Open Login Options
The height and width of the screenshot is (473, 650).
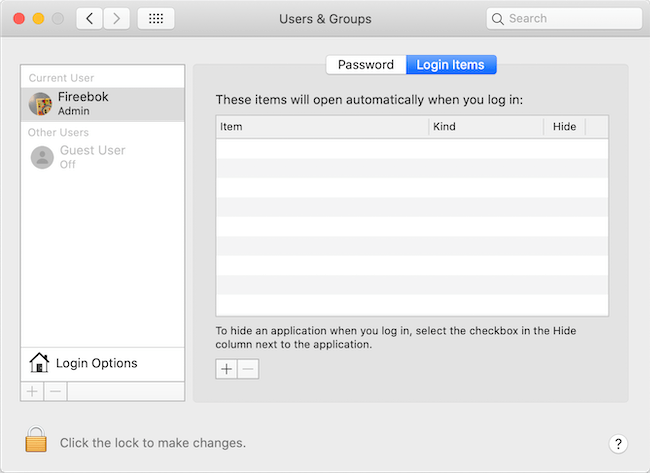tap(102, 364)
